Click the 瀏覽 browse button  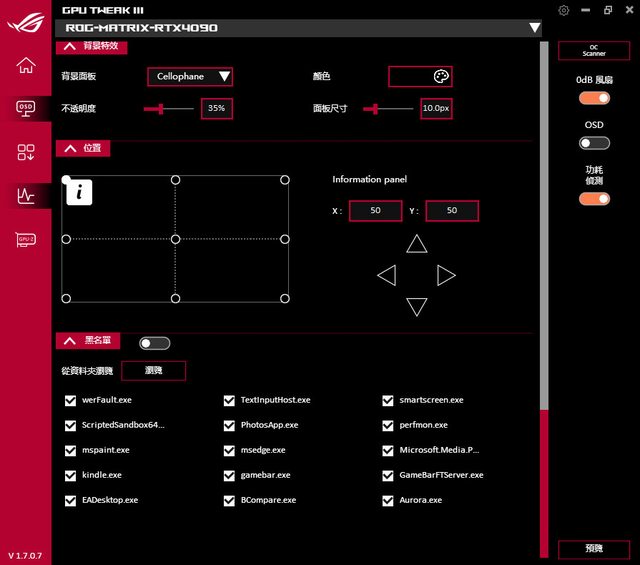pyautogui.click(x=153, y=371)
